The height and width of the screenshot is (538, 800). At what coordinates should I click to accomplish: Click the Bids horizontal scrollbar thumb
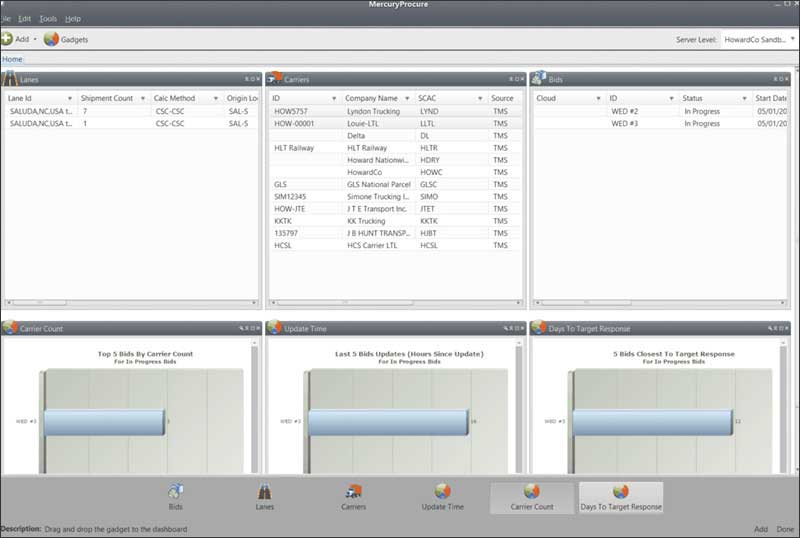pos(587,303)
